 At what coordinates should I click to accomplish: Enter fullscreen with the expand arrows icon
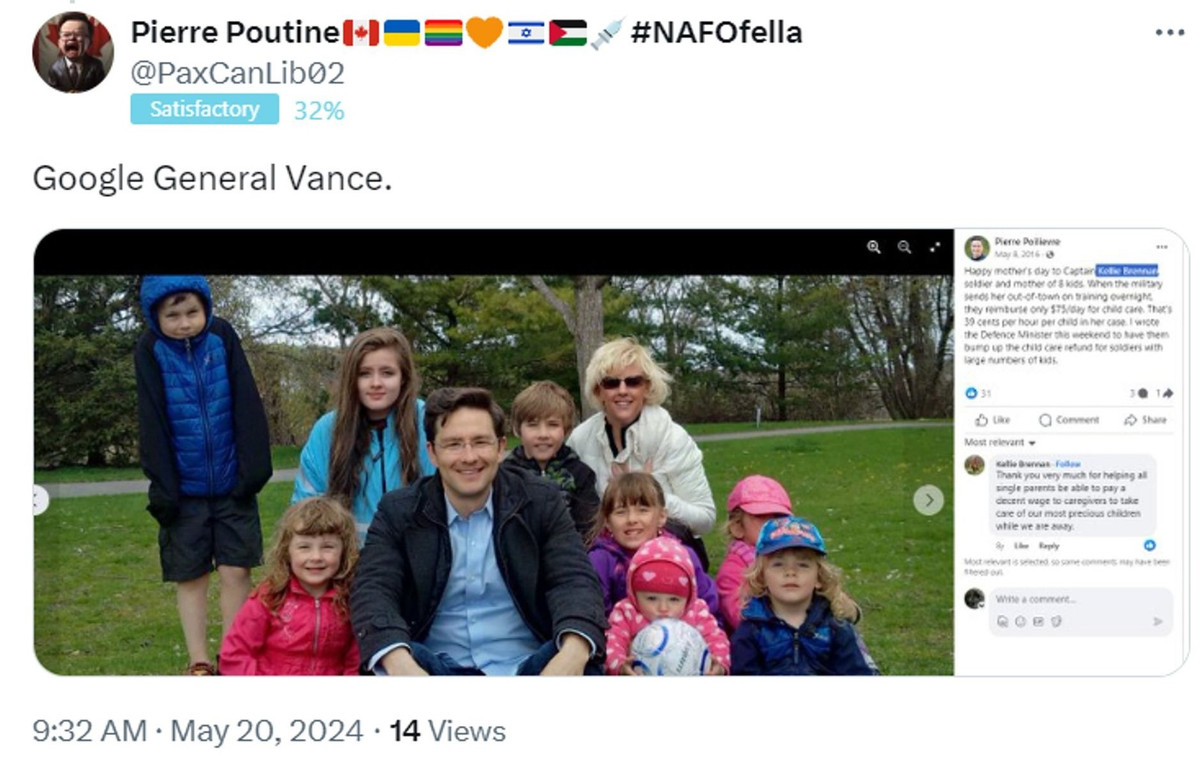(935, 247)
